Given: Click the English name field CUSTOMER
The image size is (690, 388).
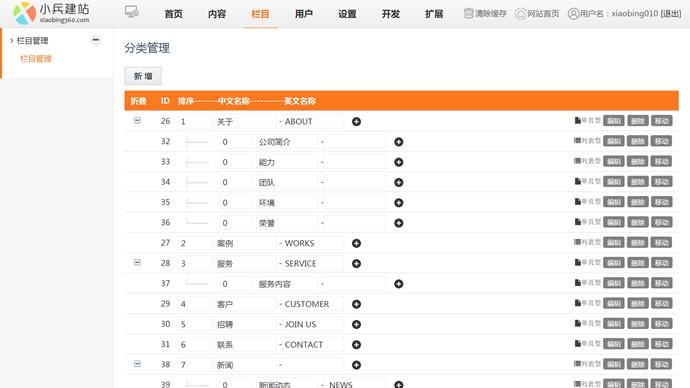Looking at the screenshot, I should [313, 304].
